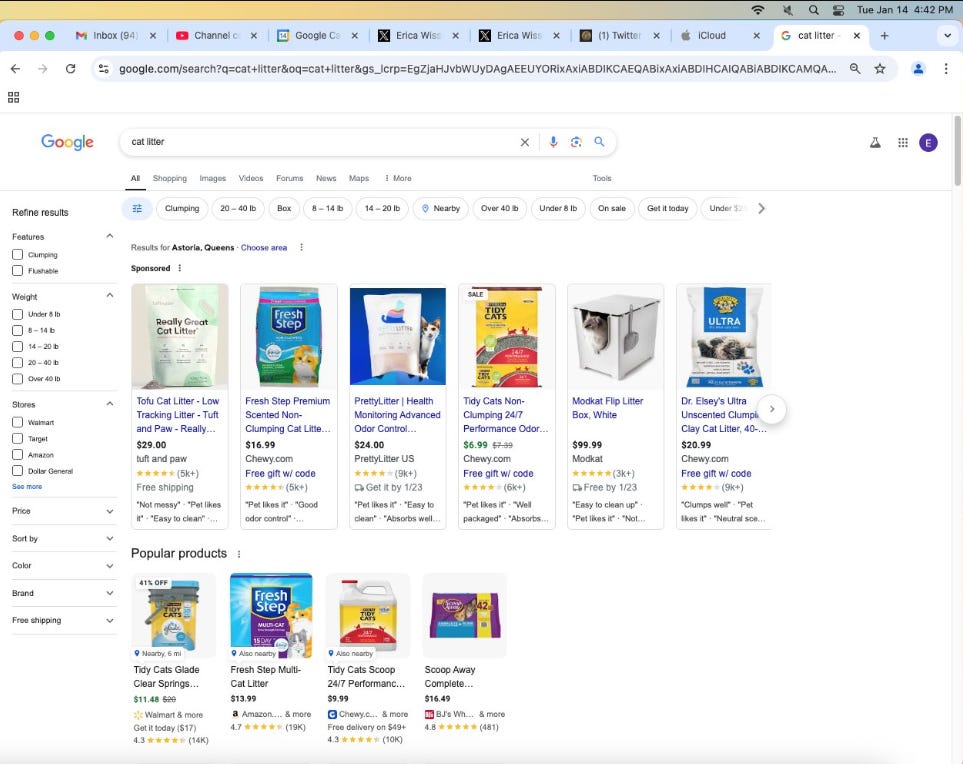The height and width of the screenshot is (764, 963).
Task: Click See more under Stores
Action: click(x=27, y=486)
